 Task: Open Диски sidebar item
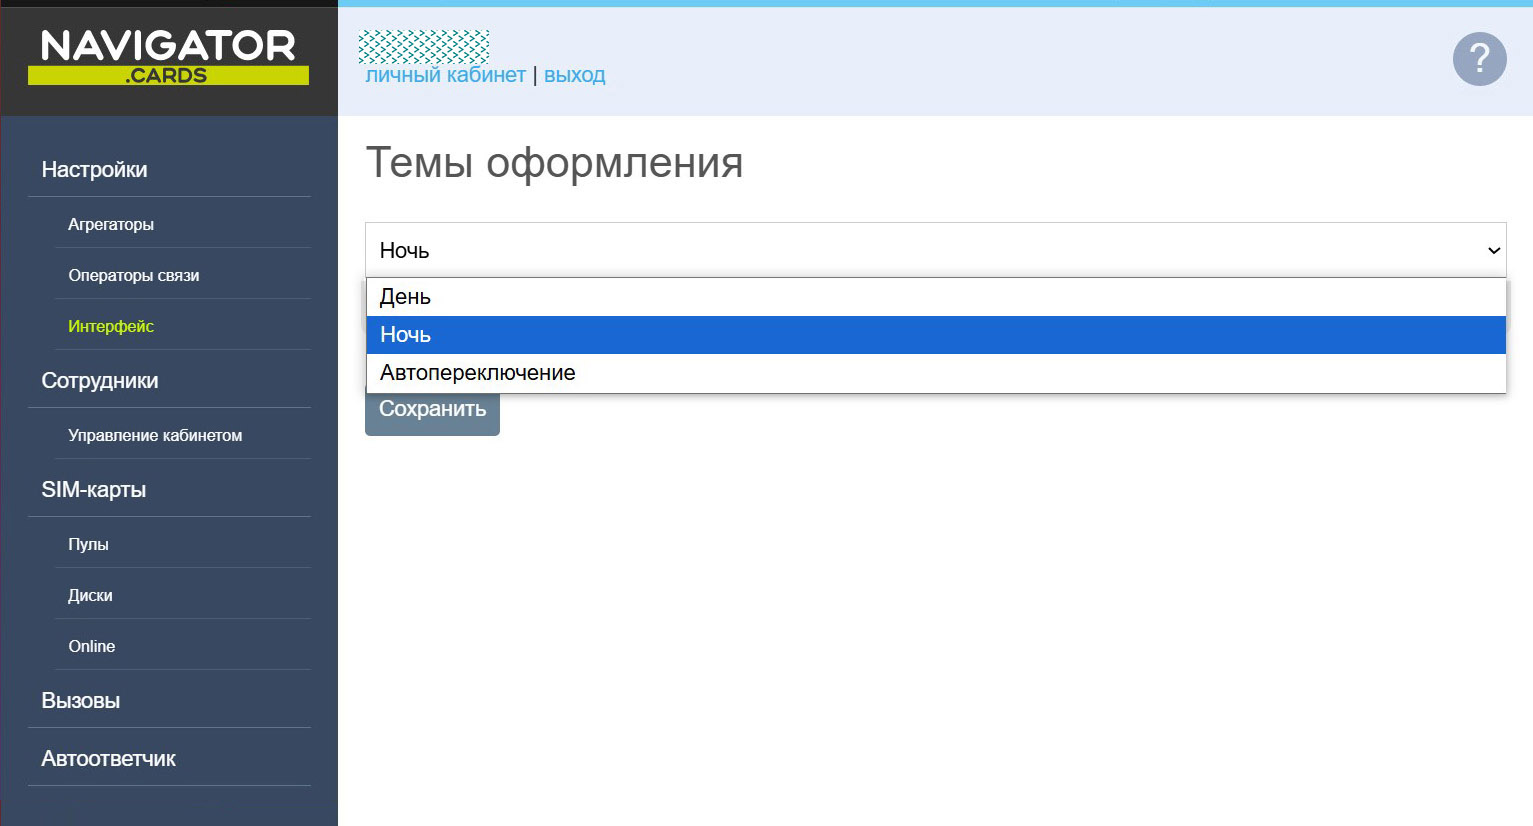point(90,596)
